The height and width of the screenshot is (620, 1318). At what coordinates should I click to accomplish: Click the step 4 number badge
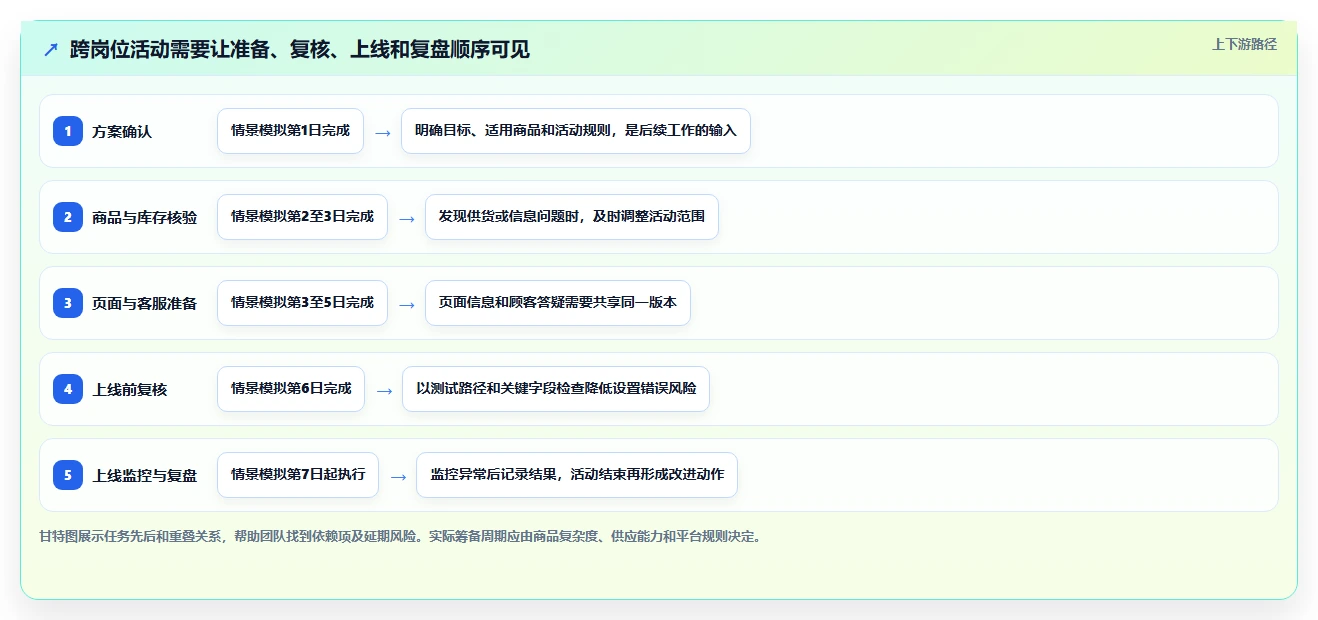[x=68, y=389]
